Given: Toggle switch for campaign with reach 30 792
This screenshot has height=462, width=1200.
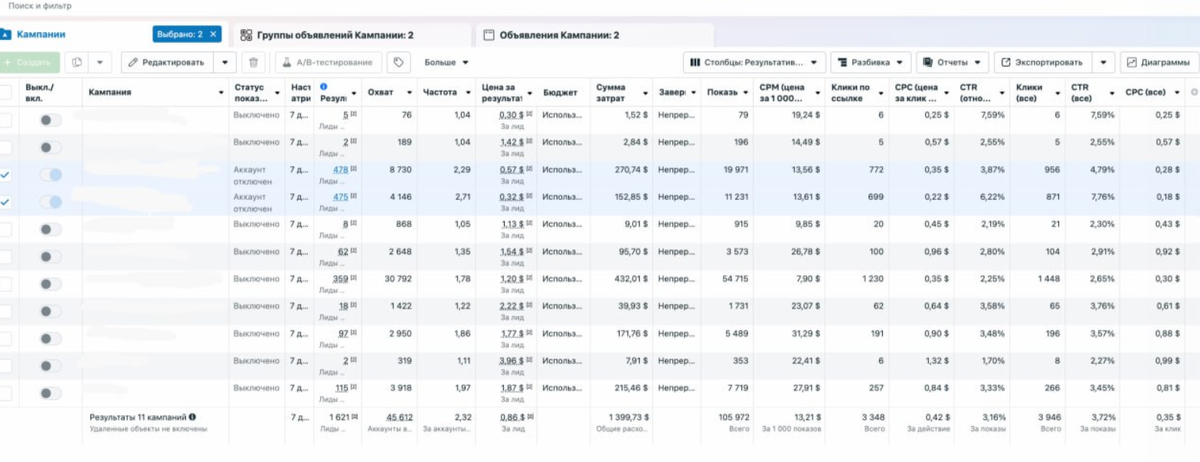Looking at the screenshot, I should [50, 283].
